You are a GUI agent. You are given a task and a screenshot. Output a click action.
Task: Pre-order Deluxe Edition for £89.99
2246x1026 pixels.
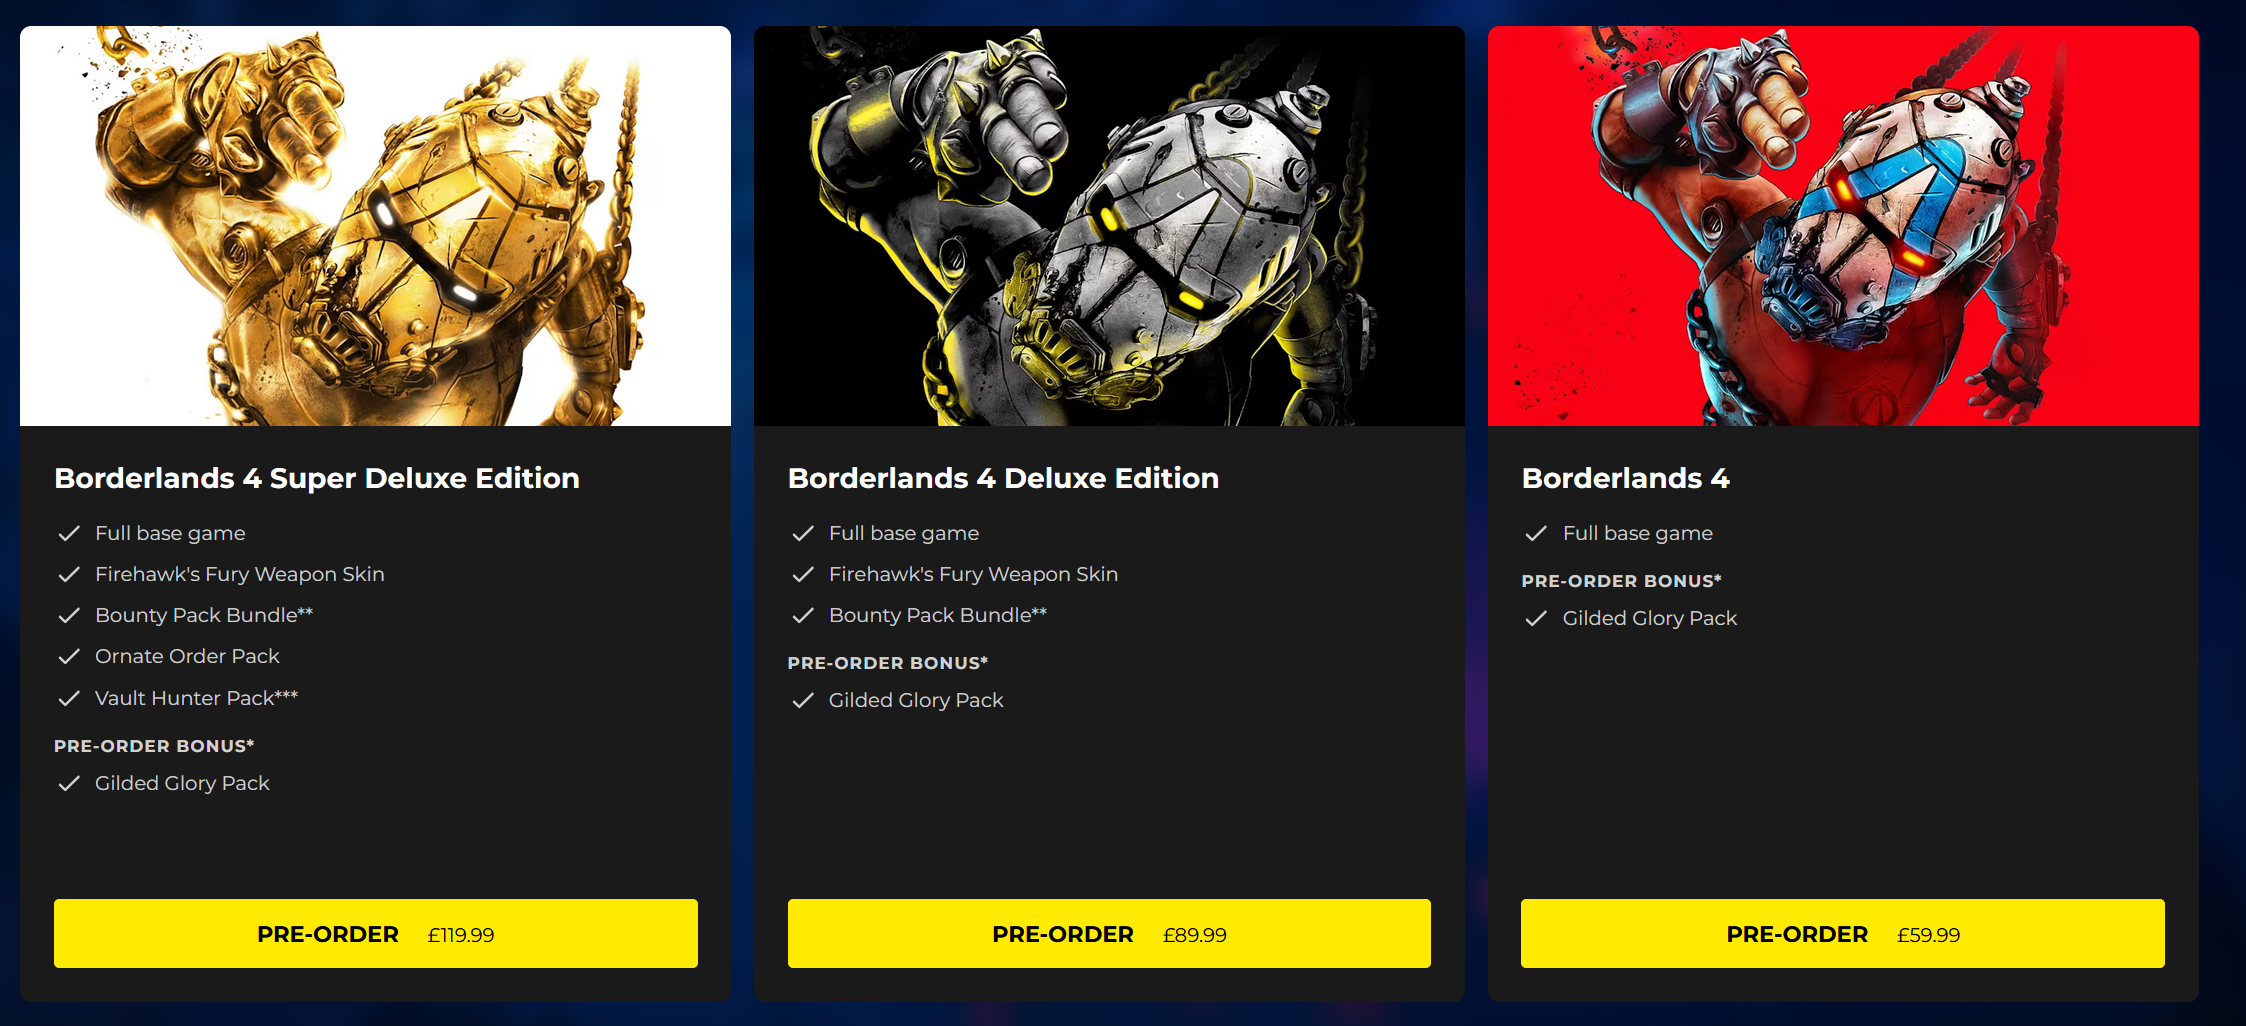[1109, 933]
